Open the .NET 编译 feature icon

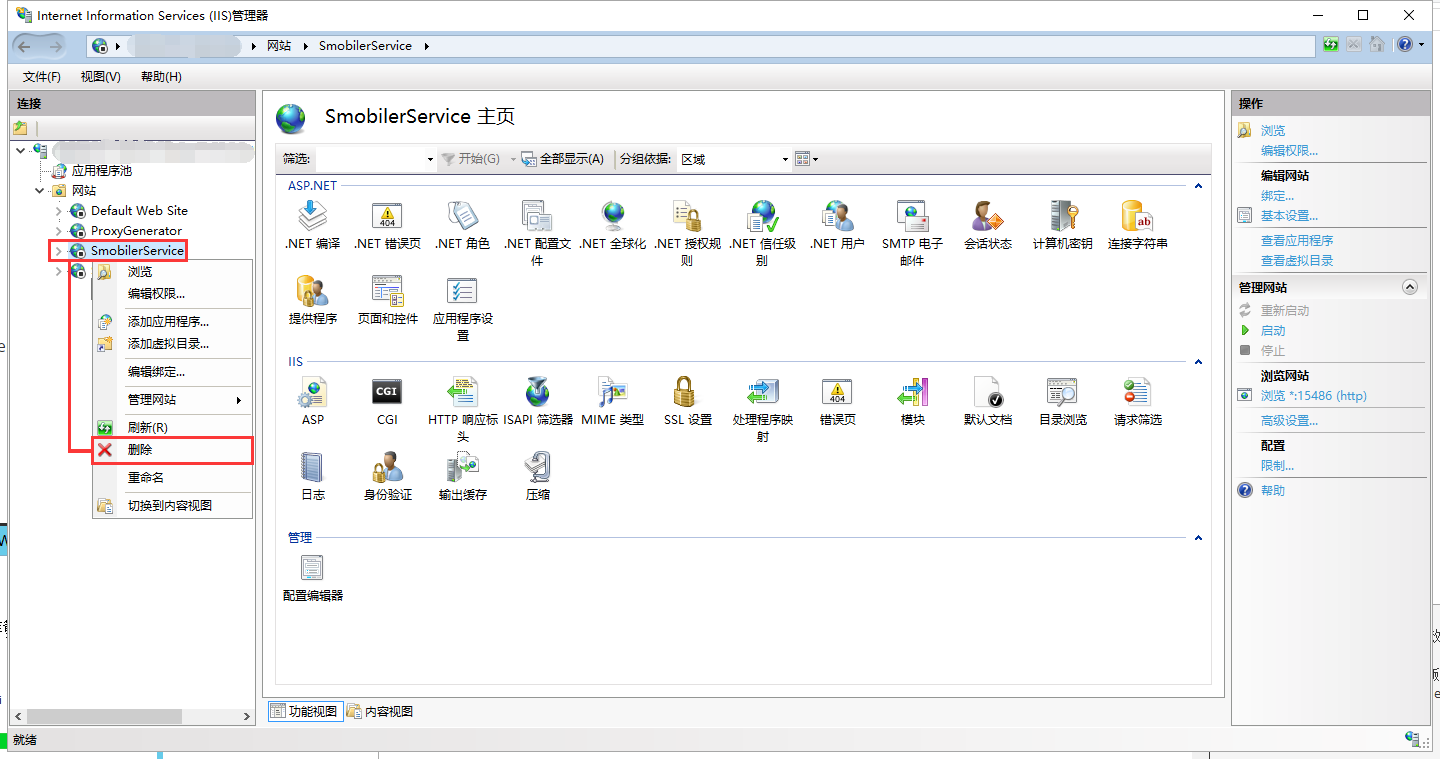(312, 225)
